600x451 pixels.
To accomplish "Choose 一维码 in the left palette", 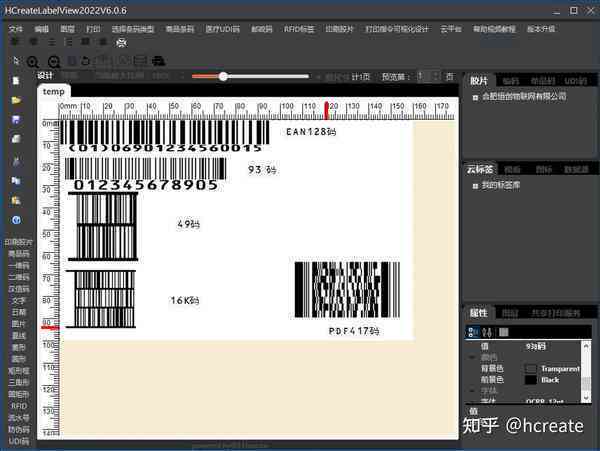I will click(18, 265).
